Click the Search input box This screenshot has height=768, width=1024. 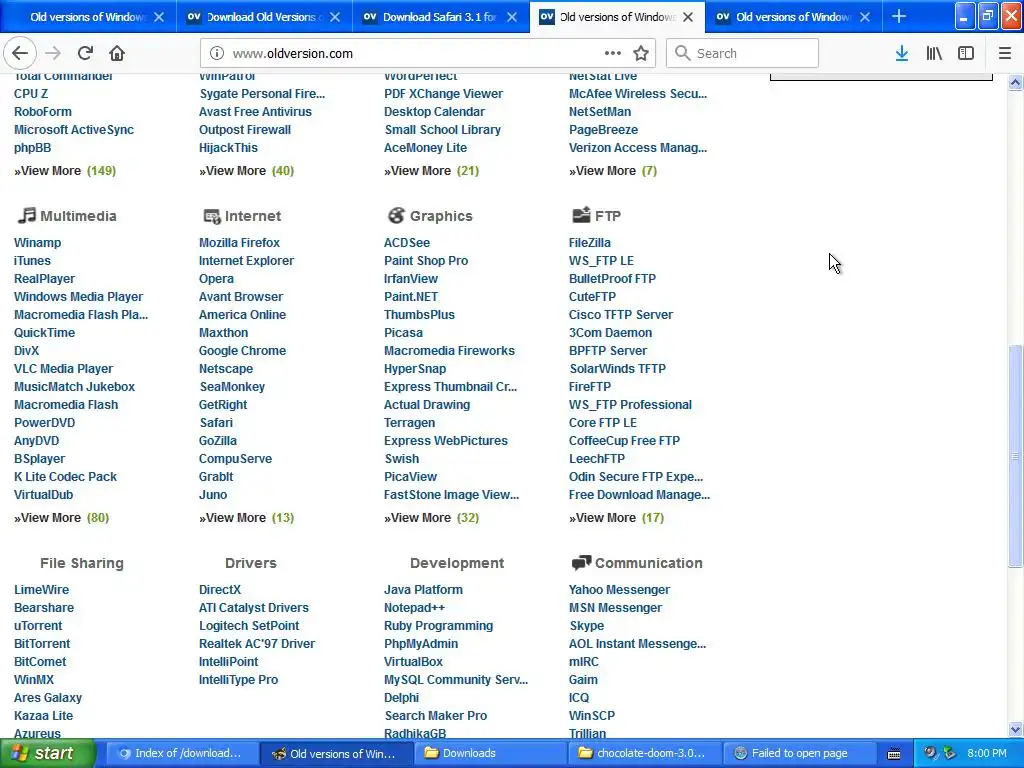(742, 54)
